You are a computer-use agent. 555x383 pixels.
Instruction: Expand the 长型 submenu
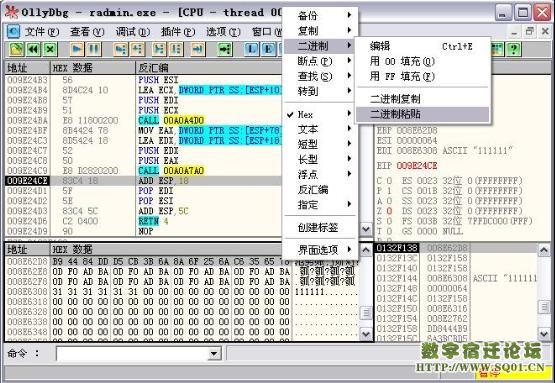(319, 159)
